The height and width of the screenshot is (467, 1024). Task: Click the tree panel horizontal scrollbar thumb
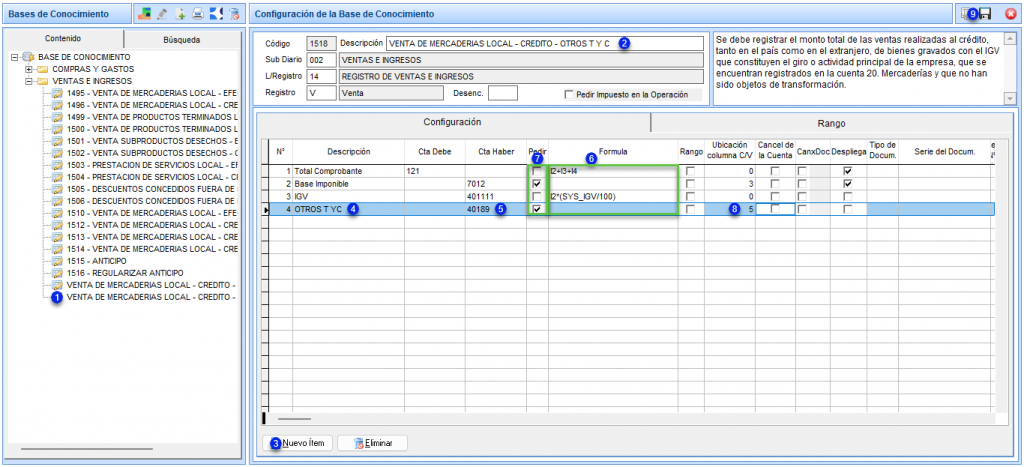pyautogui.click(x=86, y=449)
